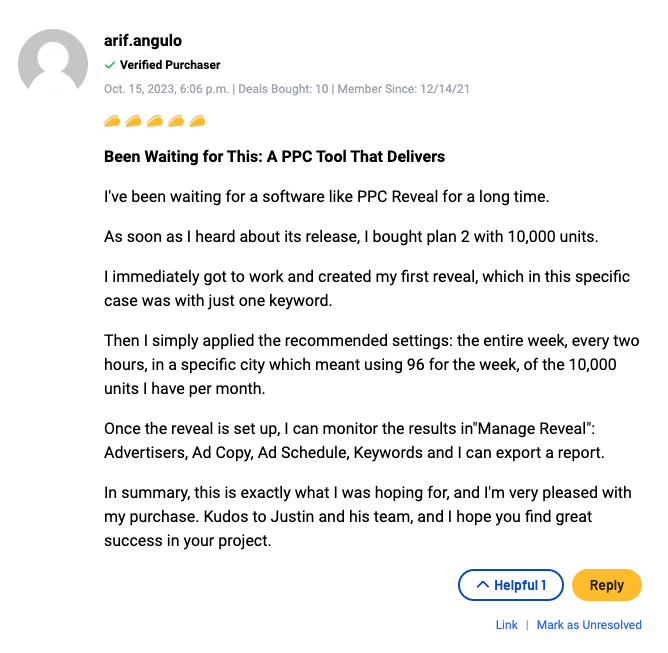The width and height of the screenshot is (668, 653).
Task: Select Mark as Unresolved
Action: click(589, 625)
